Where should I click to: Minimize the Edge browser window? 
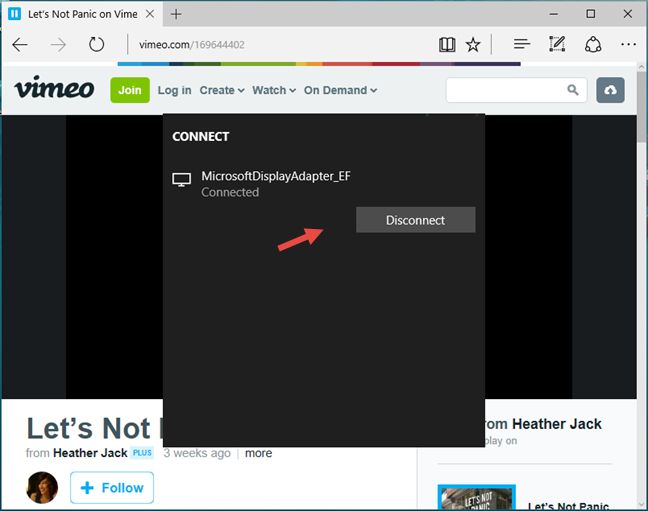tap(554, 14)
